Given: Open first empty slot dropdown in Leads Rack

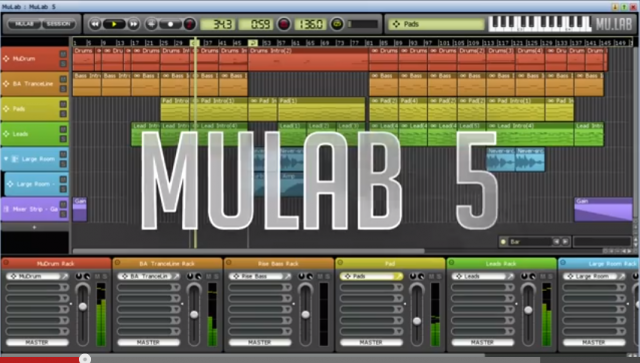Looking at the screenshot, I should tap(510, 287).
